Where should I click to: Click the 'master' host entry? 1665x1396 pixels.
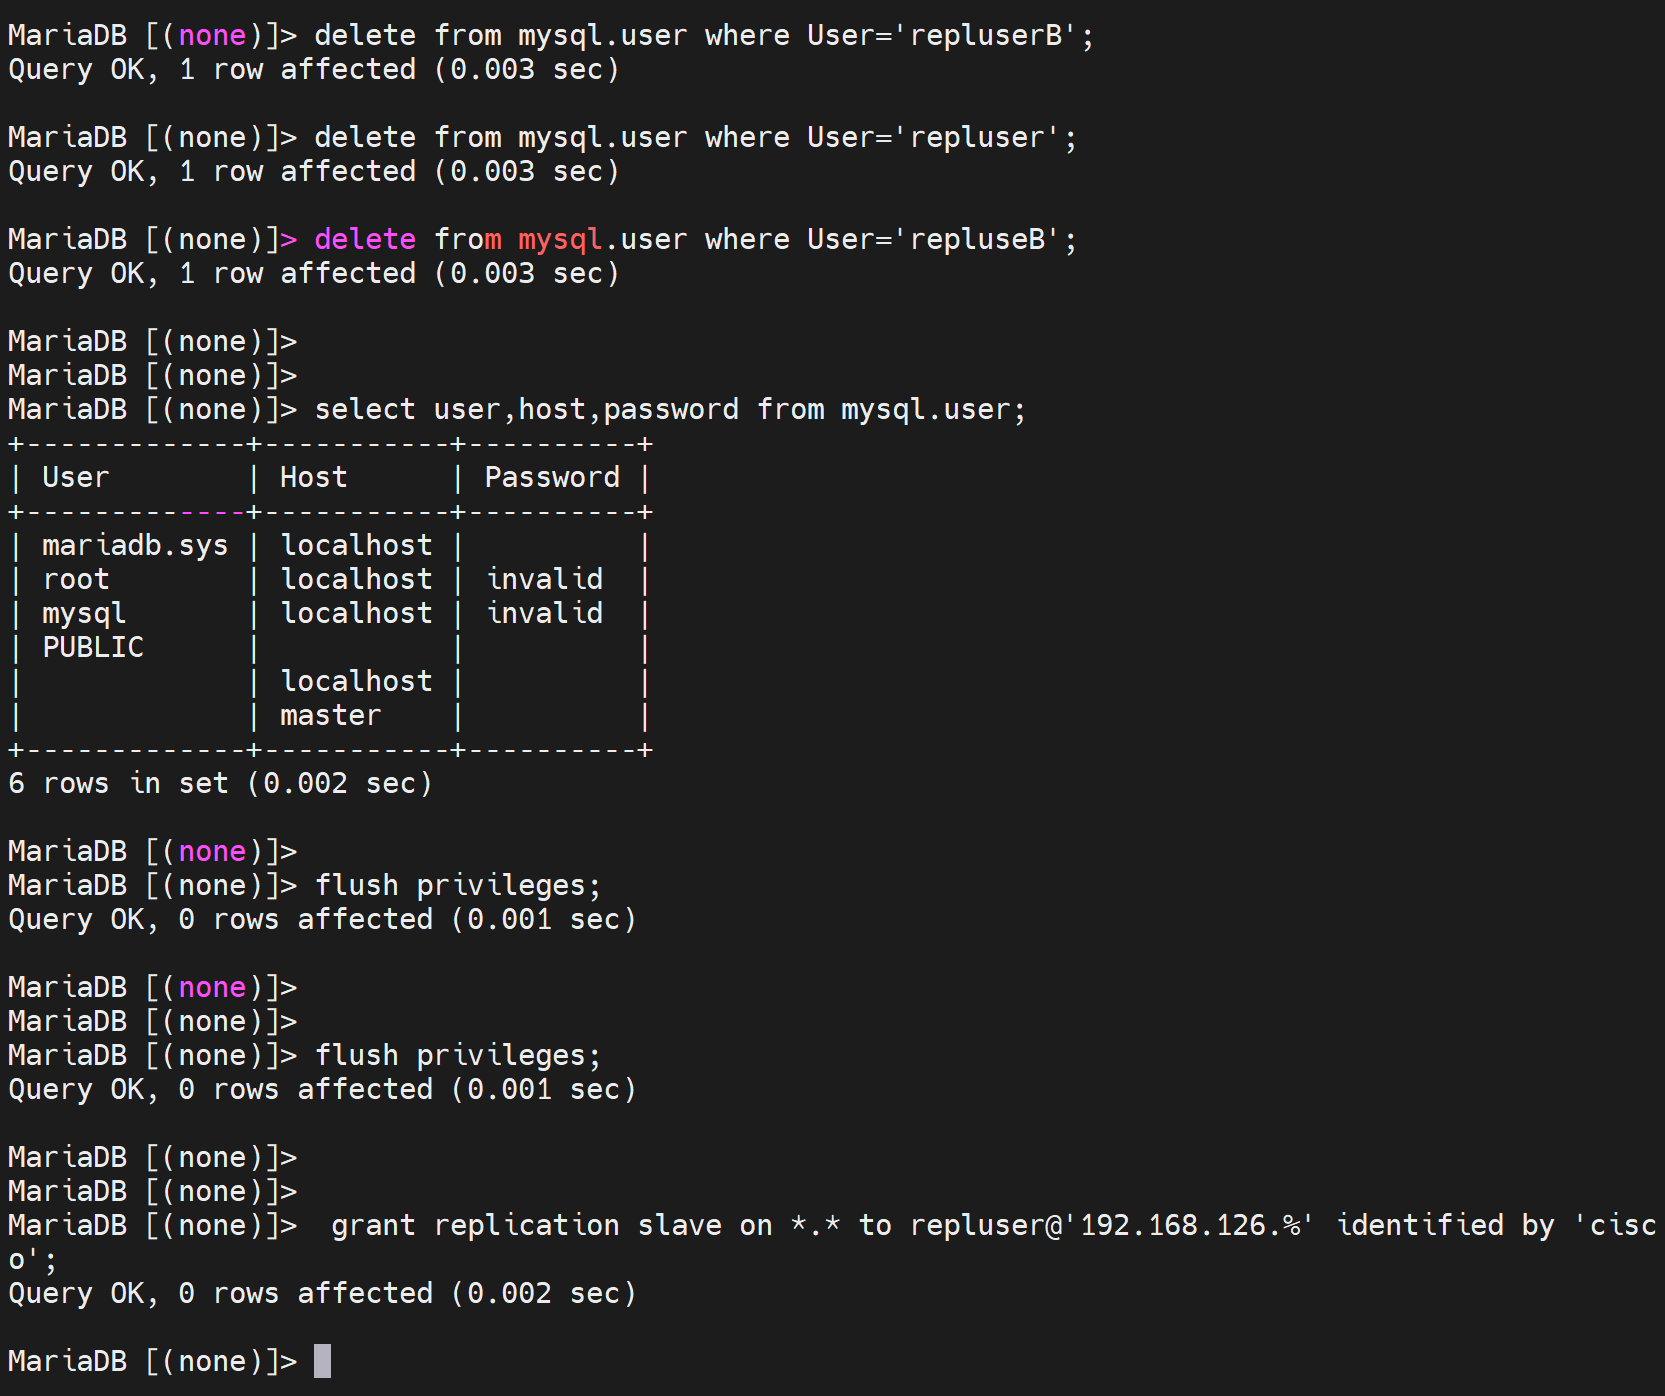point(330,715)
